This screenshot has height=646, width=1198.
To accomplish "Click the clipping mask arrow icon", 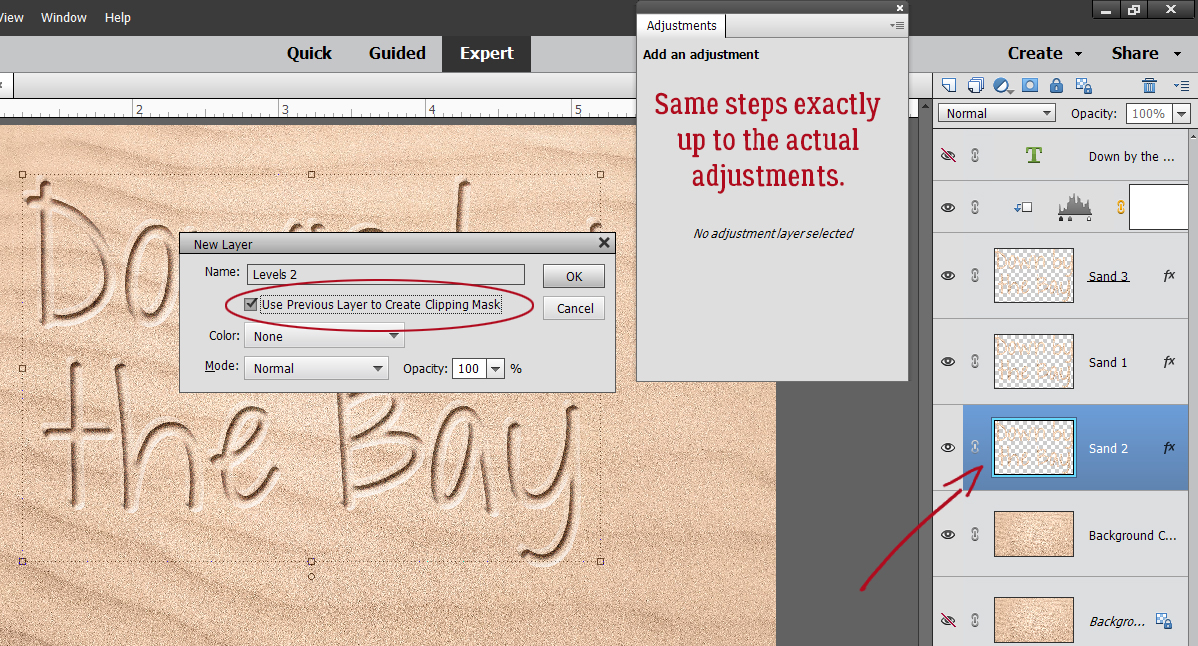I will (1023, 208).
